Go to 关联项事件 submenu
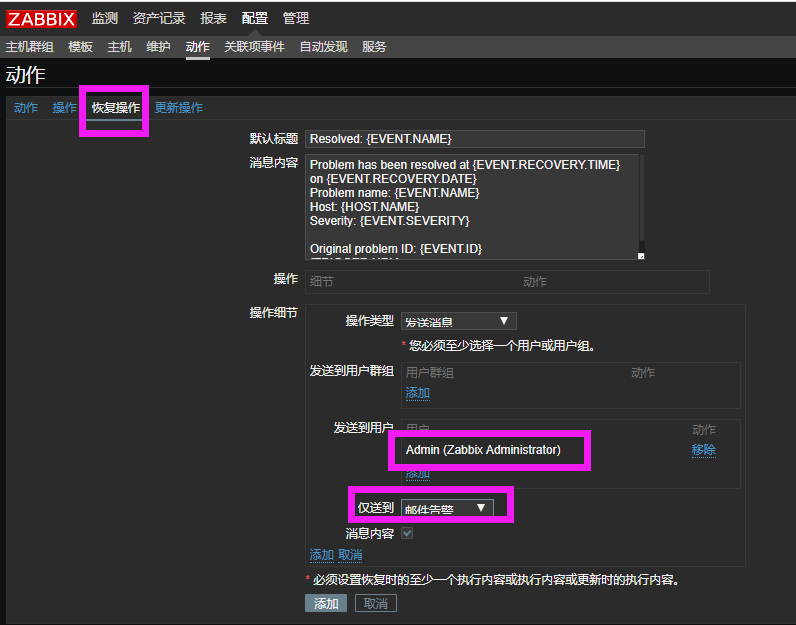796x625 pixels. click(x=254, y=47)
